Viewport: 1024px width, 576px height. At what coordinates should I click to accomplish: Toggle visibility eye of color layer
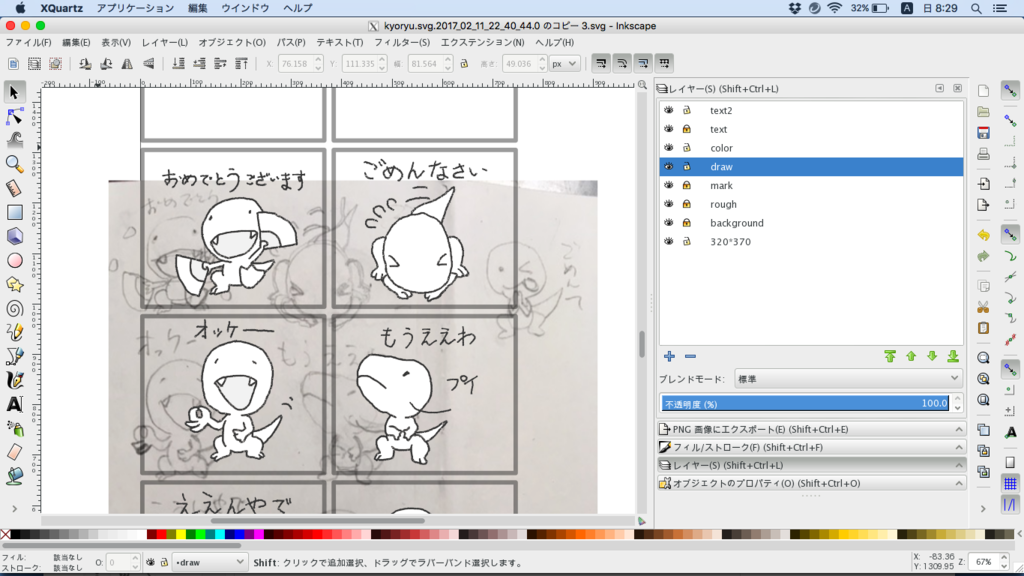[669, 148]
